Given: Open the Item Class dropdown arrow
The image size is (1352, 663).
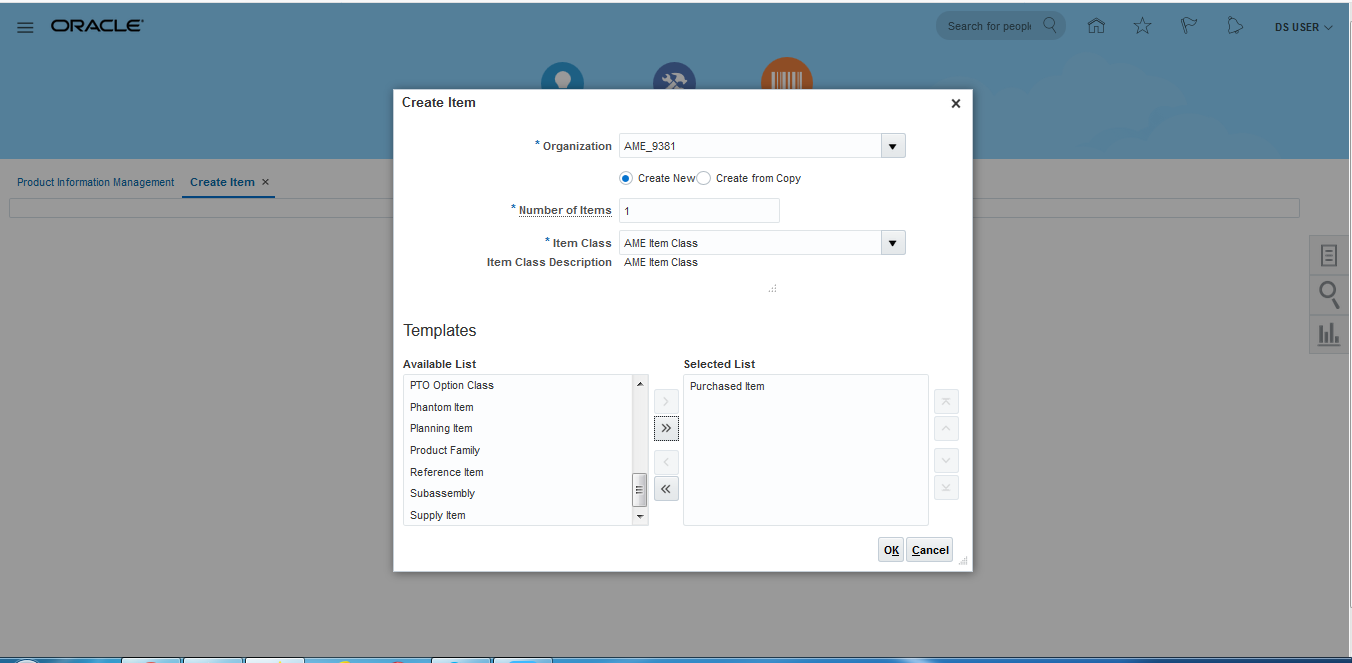Looking at the screenshot, I should 893,243.
